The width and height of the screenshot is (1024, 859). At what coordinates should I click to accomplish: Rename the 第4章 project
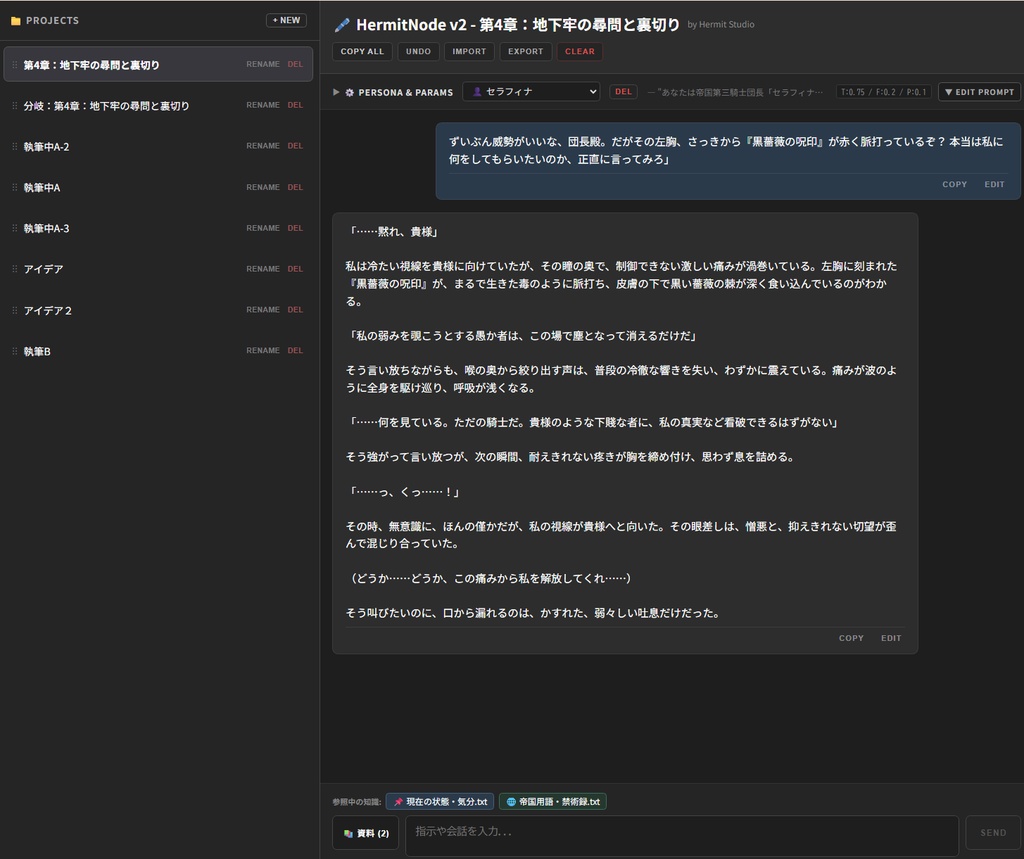(263, 64)
